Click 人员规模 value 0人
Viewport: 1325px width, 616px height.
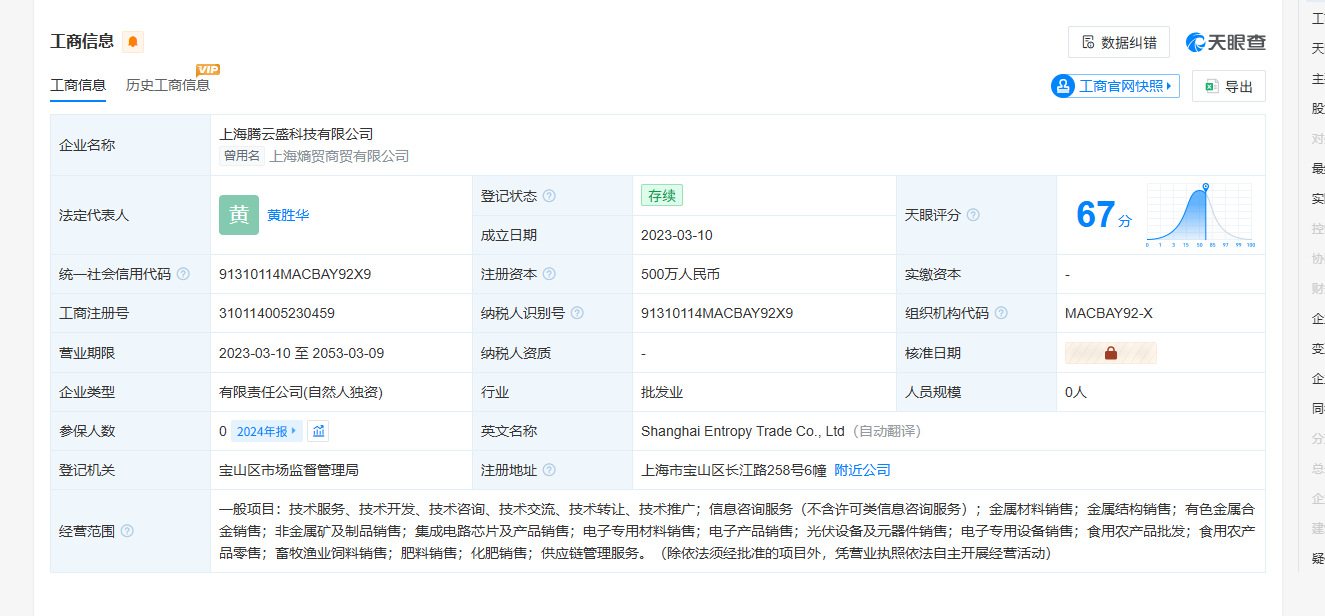(x=1076, y=392)
